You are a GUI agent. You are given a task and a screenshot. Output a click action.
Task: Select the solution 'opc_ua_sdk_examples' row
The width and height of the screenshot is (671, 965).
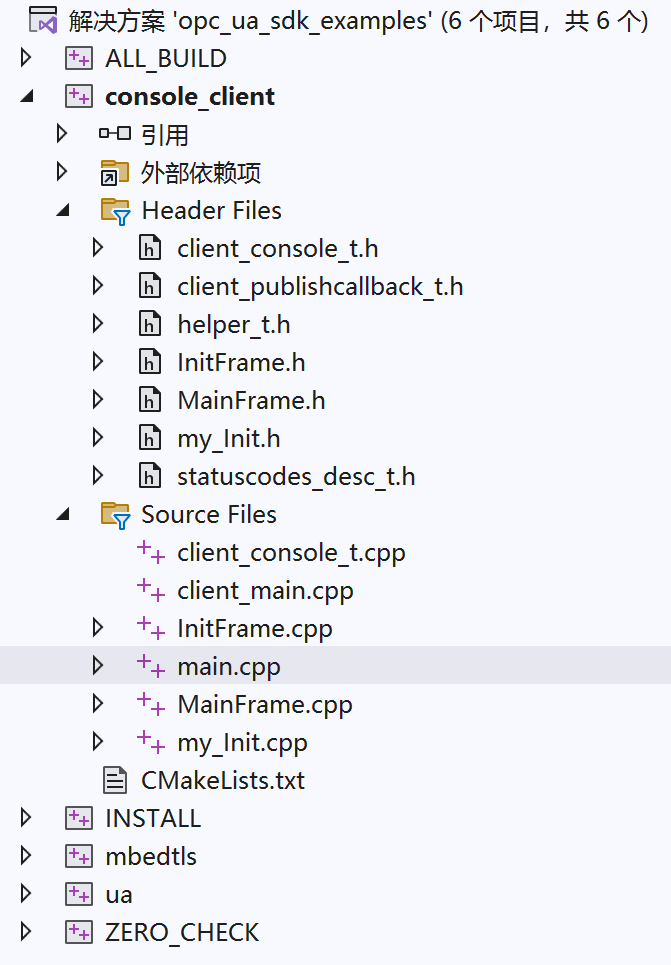tap(358, 21)
